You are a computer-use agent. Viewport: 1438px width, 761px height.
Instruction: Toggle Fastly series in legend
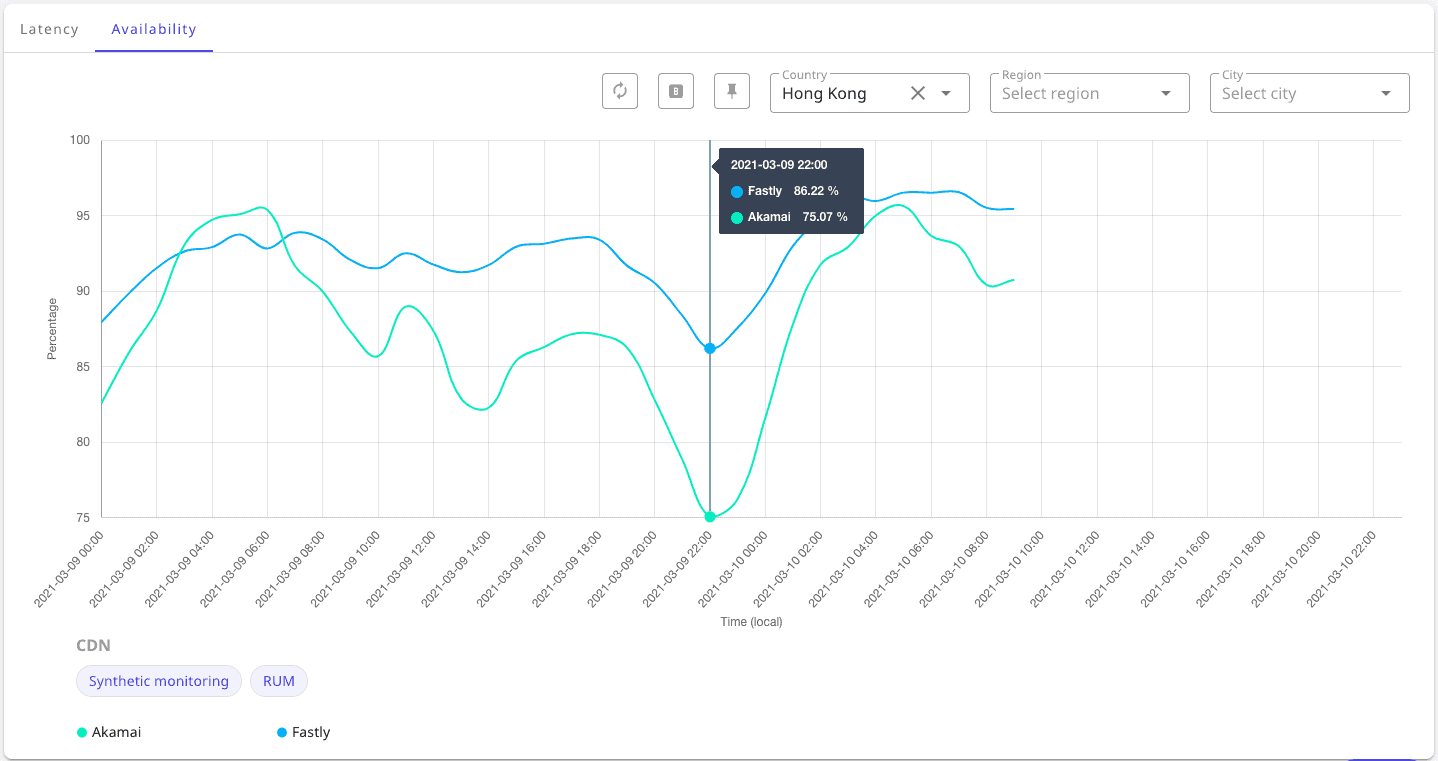(x=303, y=732)
